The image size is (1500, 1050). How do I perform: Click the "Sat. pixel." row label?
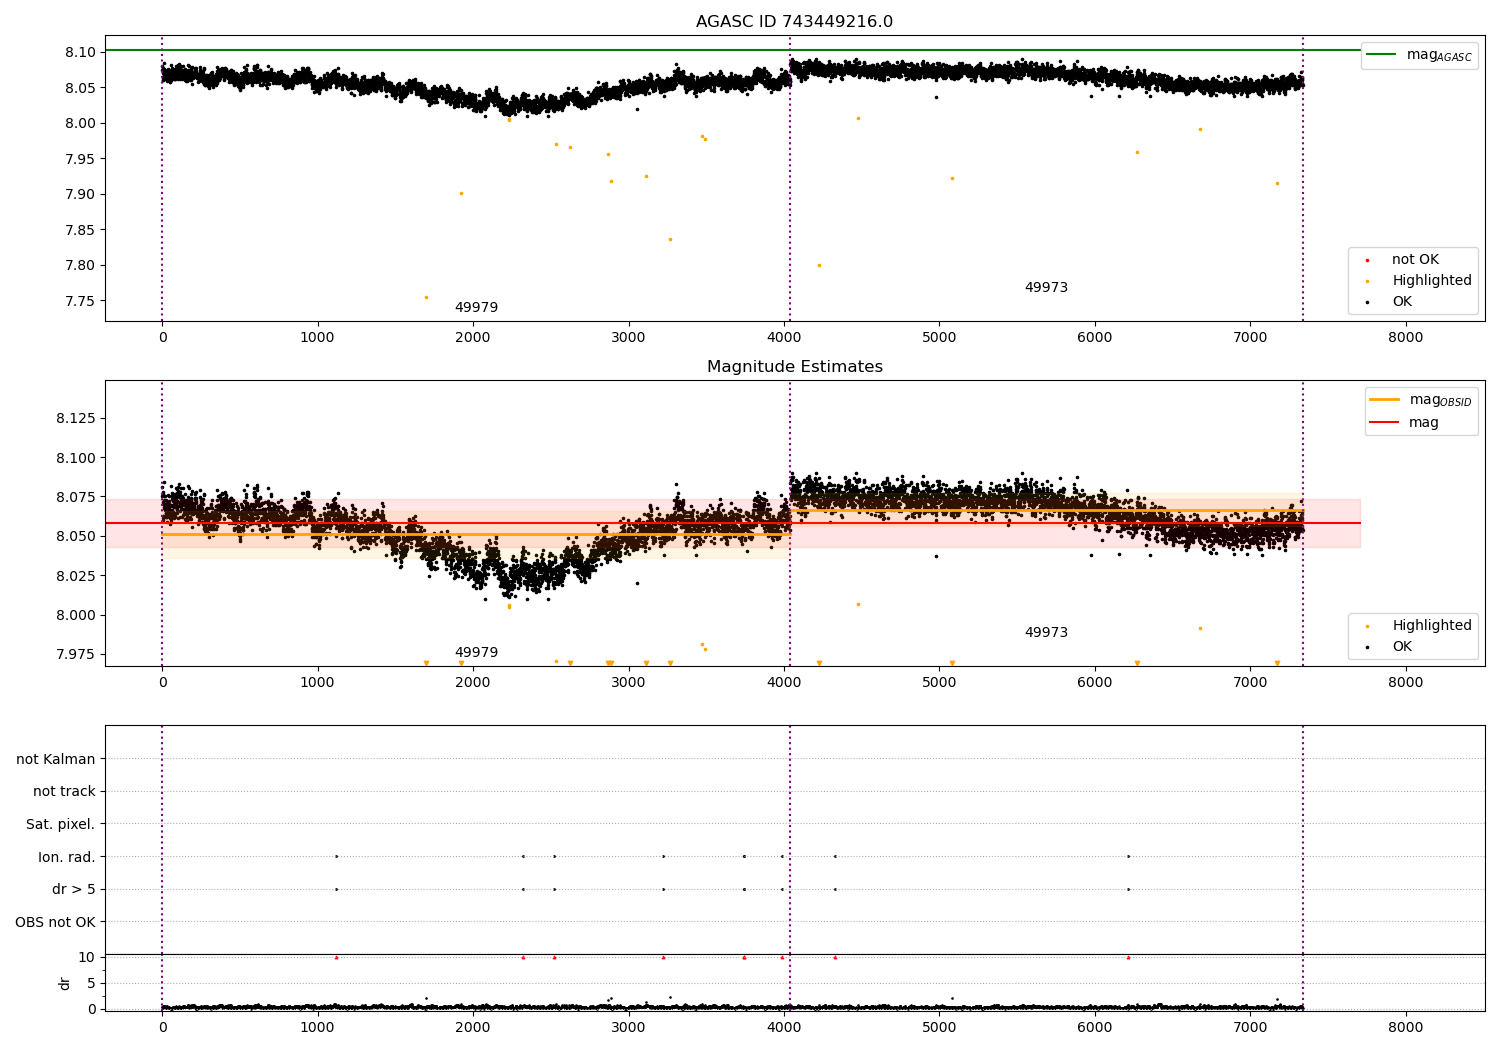pyautogui.click(x=61, y=824)
